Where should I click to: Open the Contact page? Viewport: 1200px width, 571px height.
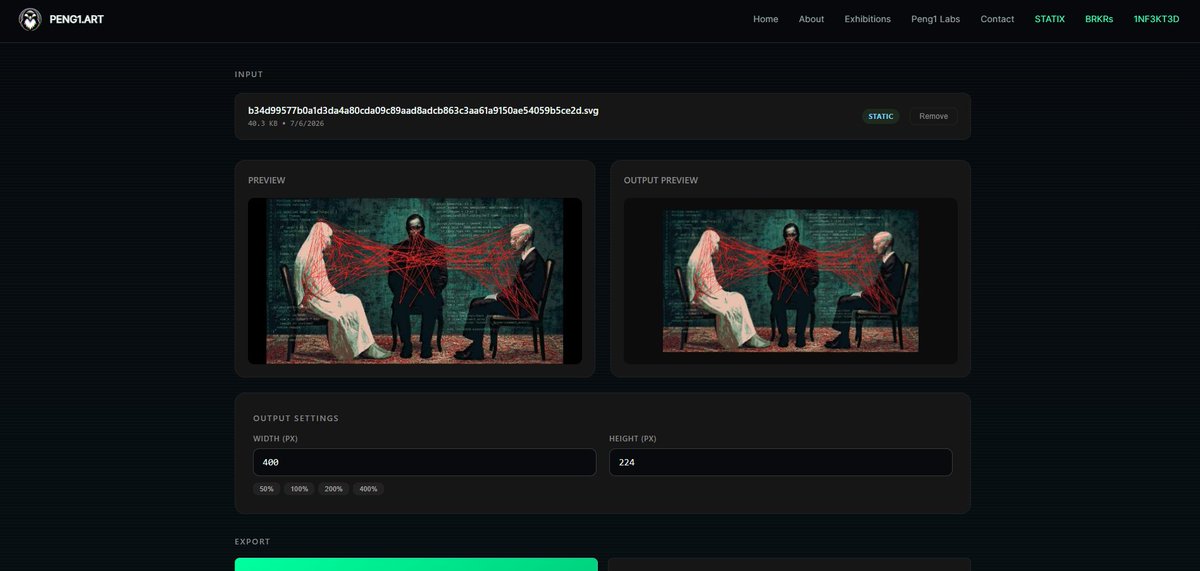click(997, 19)
